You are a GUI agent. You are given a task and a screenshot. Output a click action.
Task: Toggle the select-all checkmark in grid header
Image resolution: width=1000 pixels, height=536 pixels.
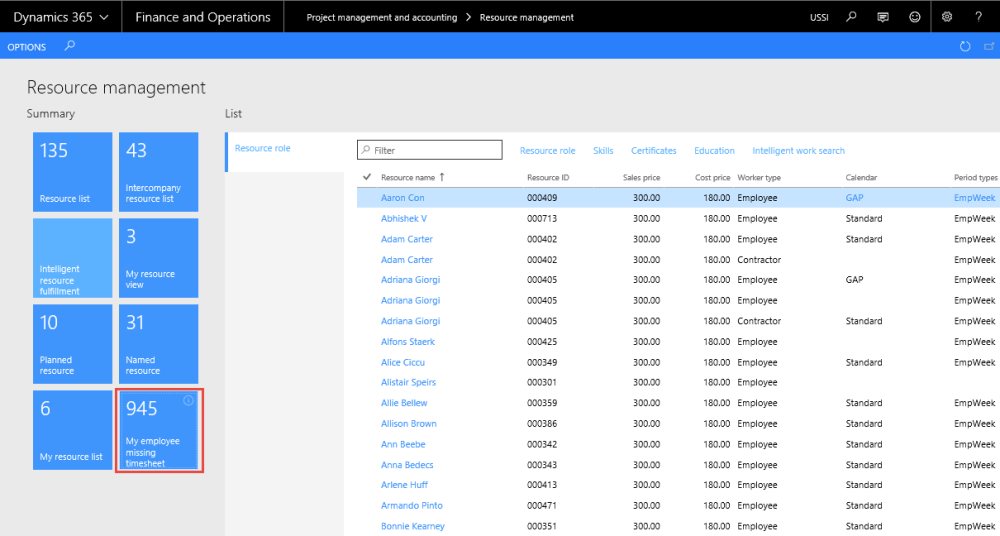tap(367, 177)
